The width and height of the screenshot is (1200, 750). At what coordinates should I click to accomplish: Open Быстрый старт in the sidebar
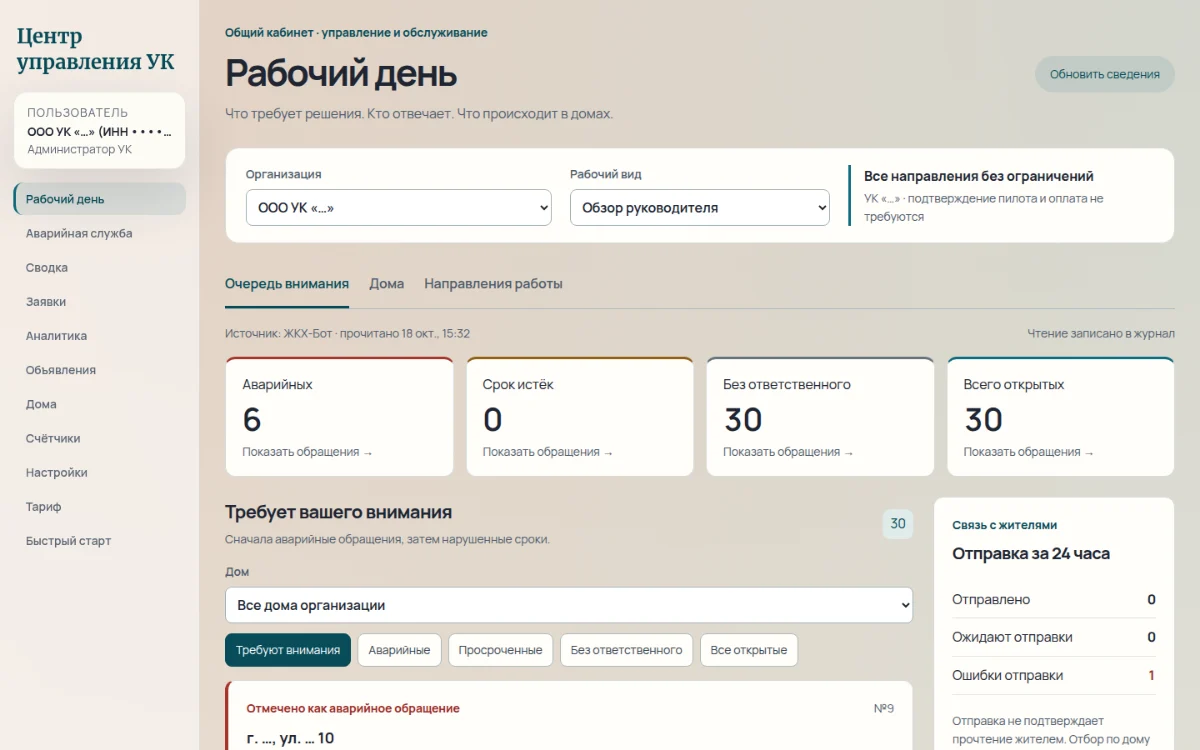coord(100,541)
